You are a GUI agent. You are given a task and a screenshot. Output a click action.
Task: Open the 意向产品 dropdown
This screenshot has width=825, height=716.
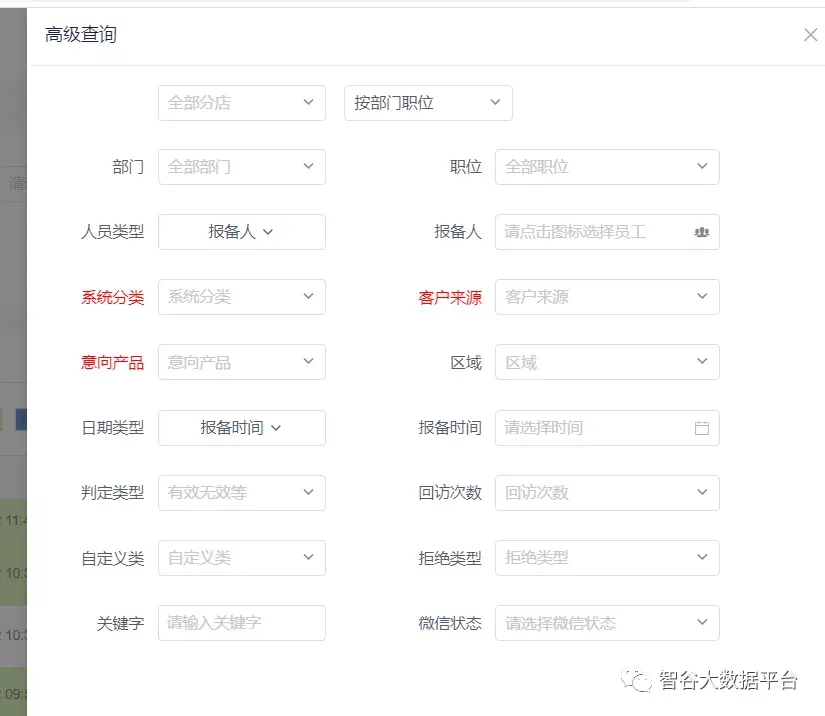click(242, 362)
